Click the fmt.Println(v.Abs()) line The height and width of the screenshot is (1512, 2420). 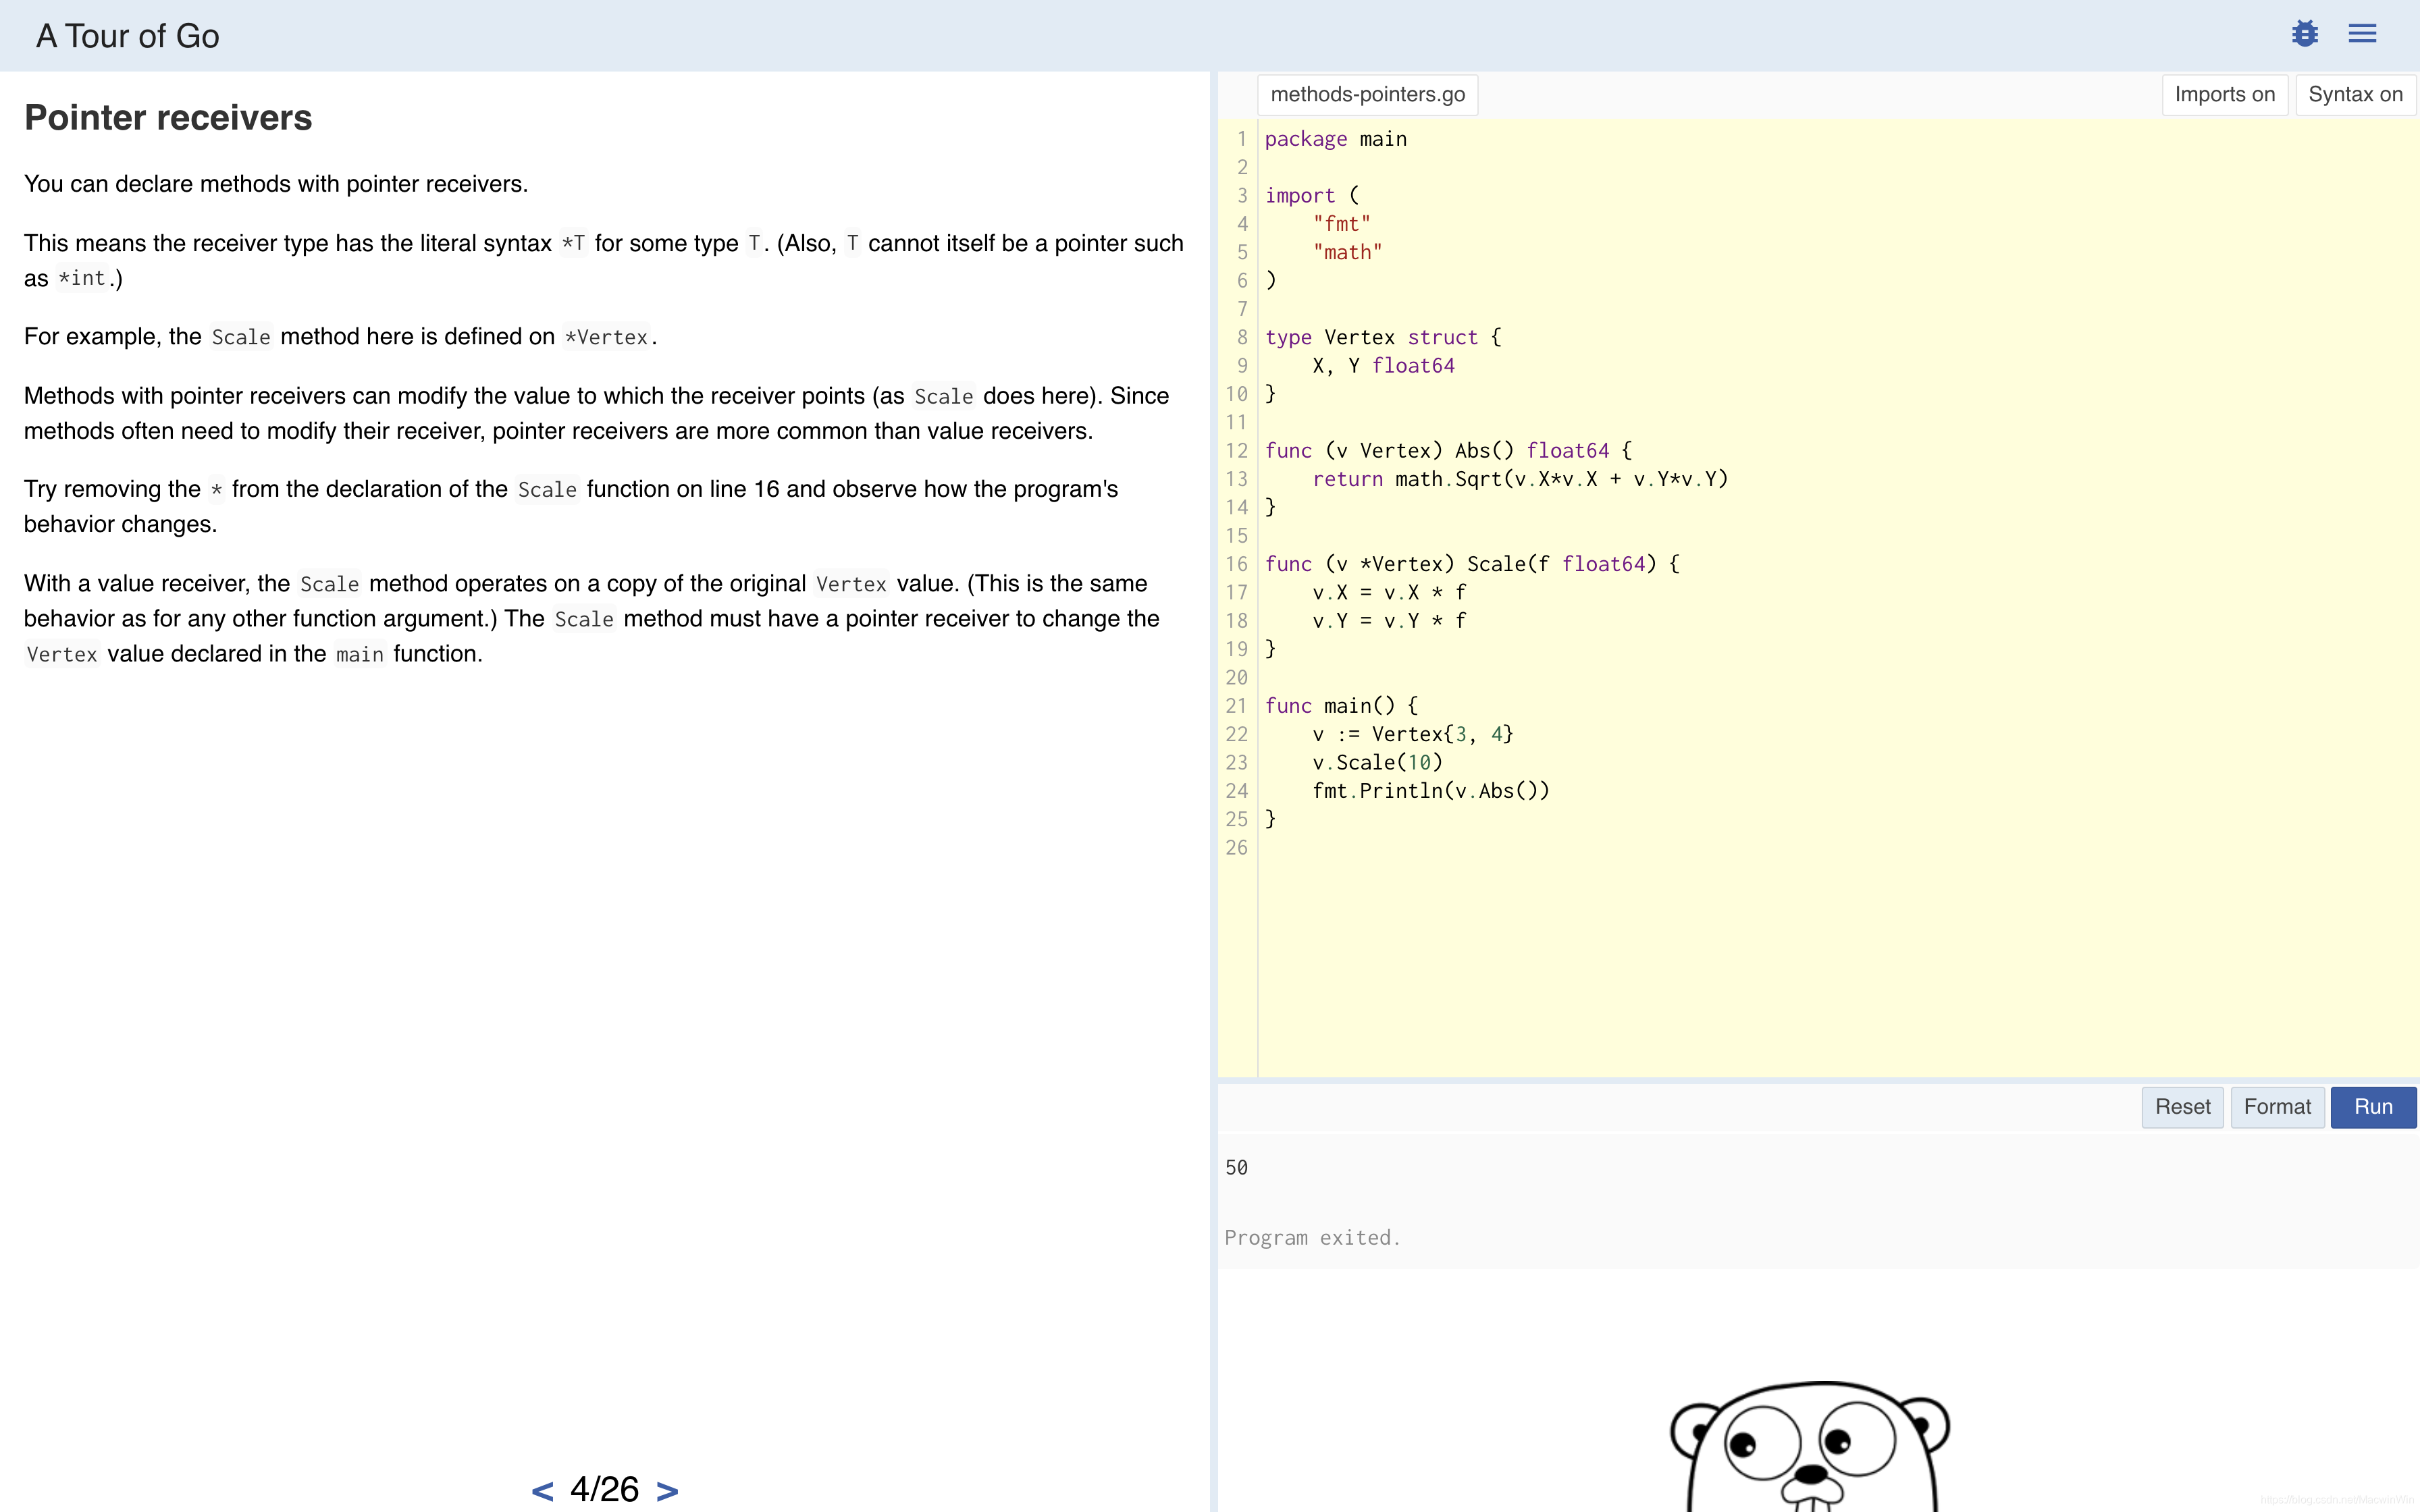pyautogui.click(x=1431, y=791)
